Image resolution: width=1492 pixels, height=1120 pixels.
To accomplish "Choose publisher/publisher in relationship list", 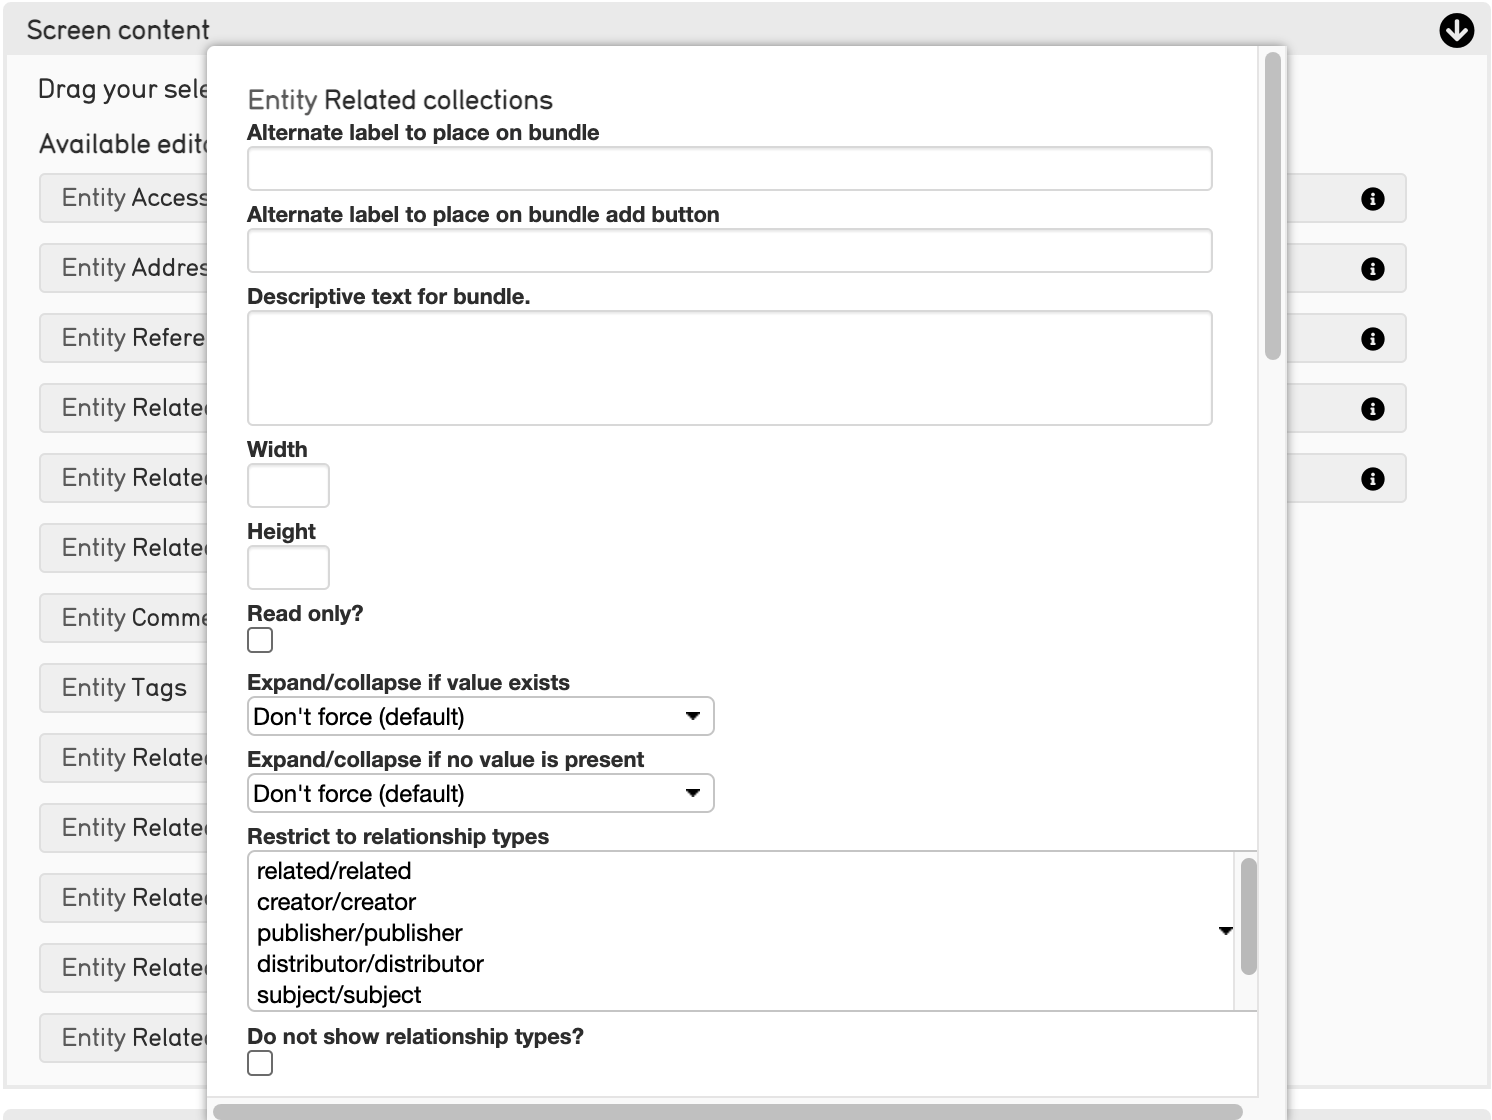I will pyautogui.click(x=360, y=933).
